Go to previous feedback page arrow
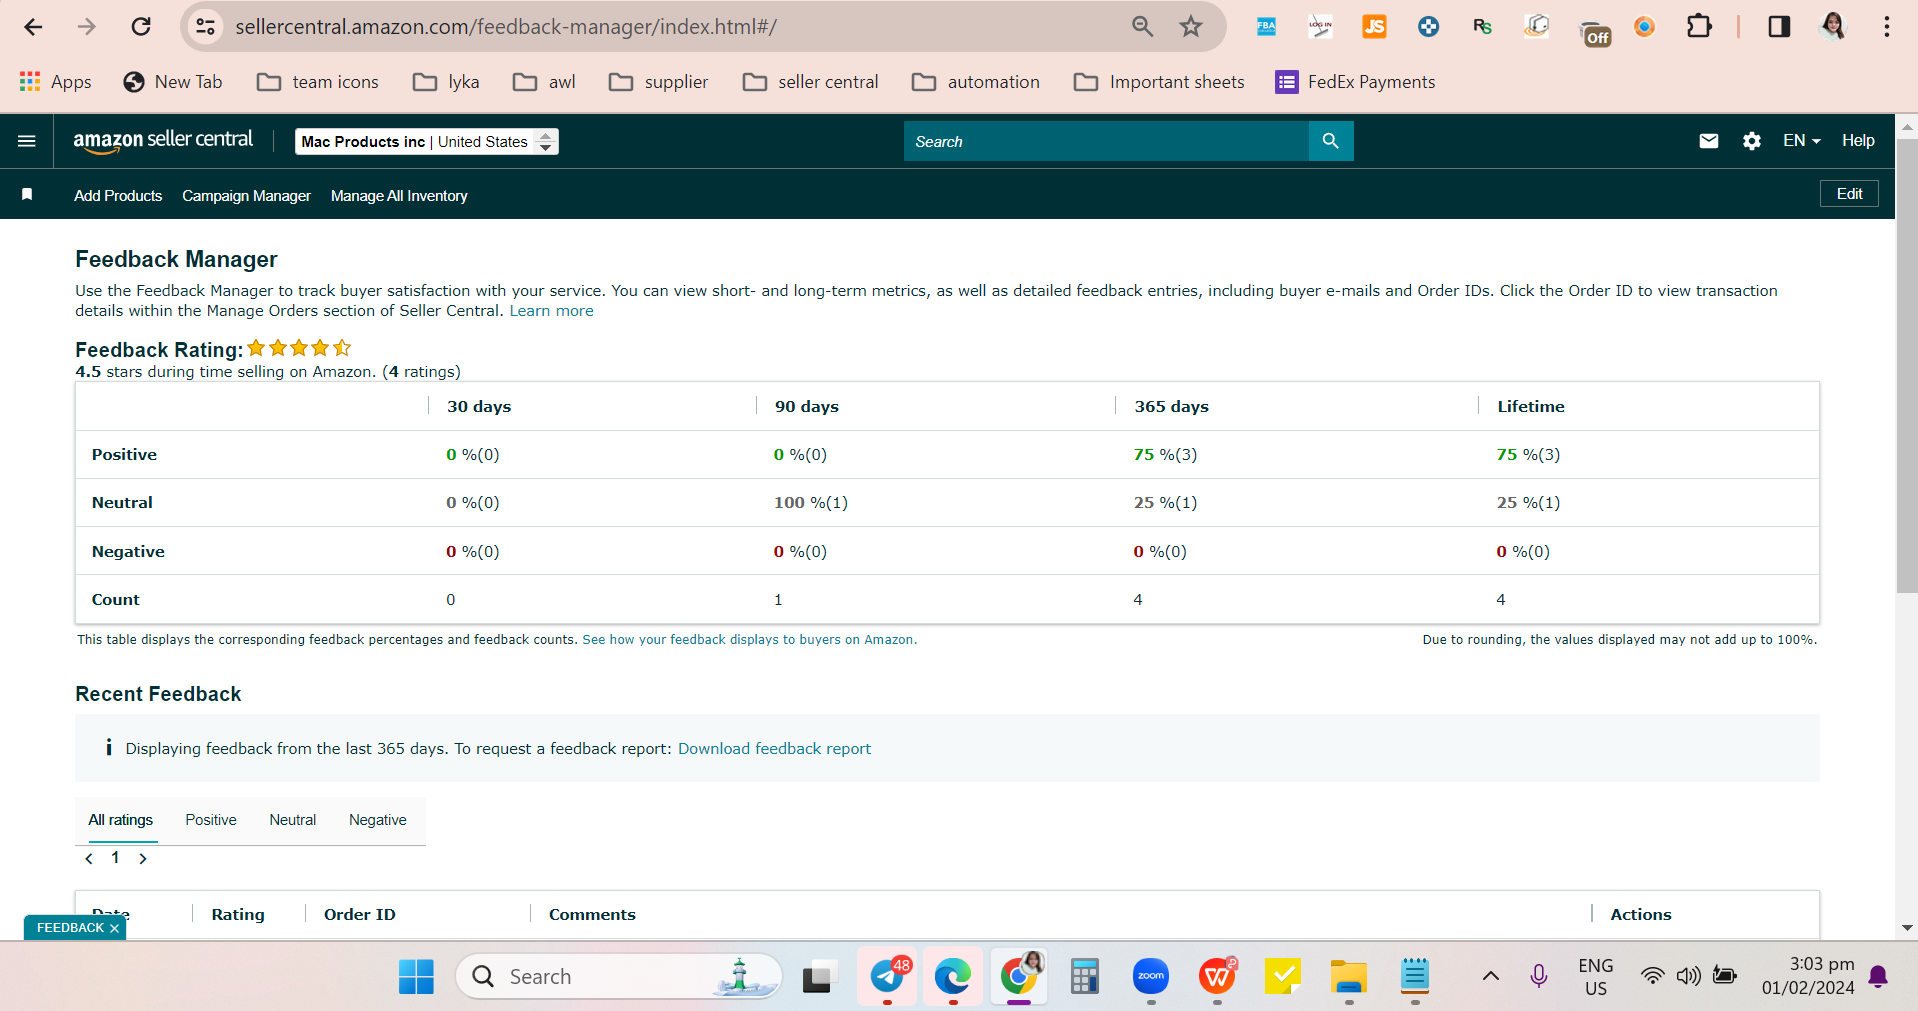 tap(89, 859)
